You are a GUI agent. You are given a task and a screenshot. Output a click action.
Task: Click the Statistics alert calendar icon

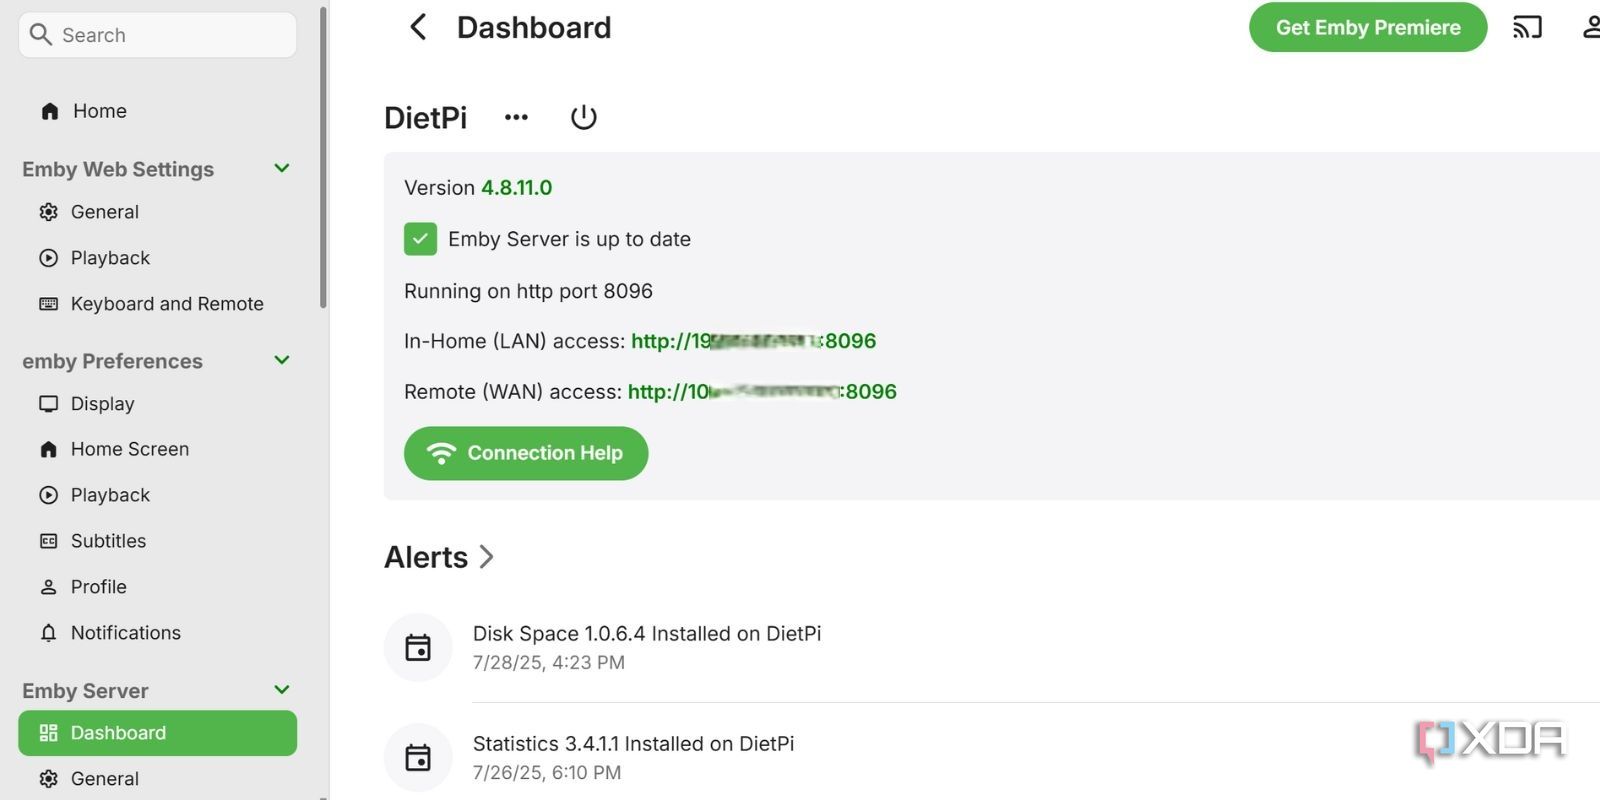pyautogui.click(x=418, y=758)
